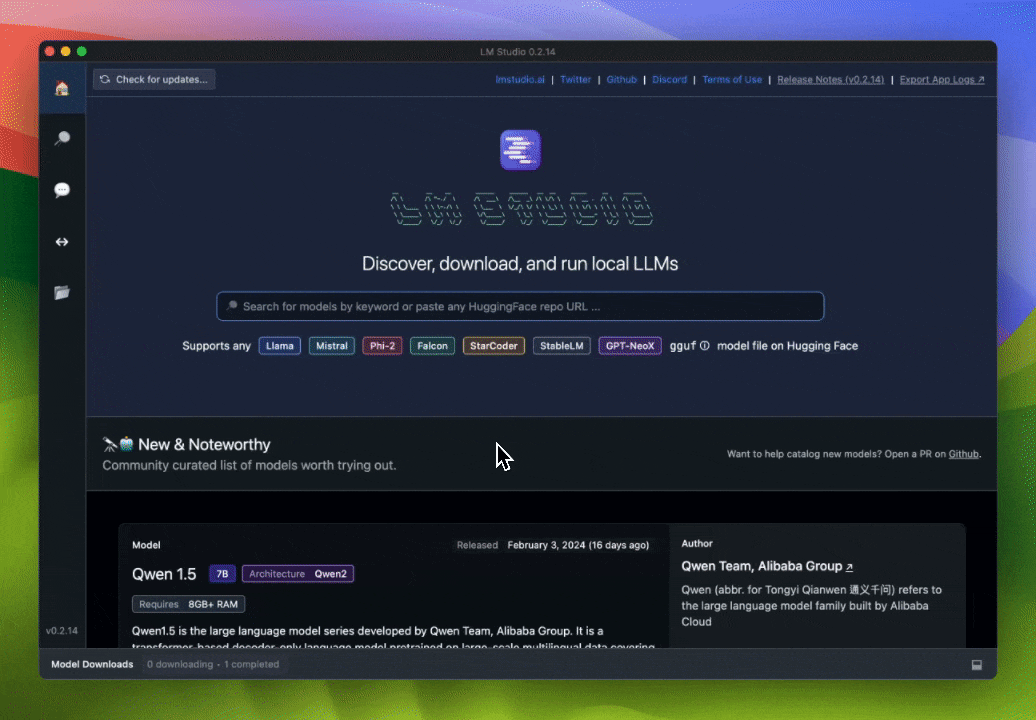Viewport: 1036px width, 720px height.
Task: Open the Twitter link
Action: tap(575, 80)
